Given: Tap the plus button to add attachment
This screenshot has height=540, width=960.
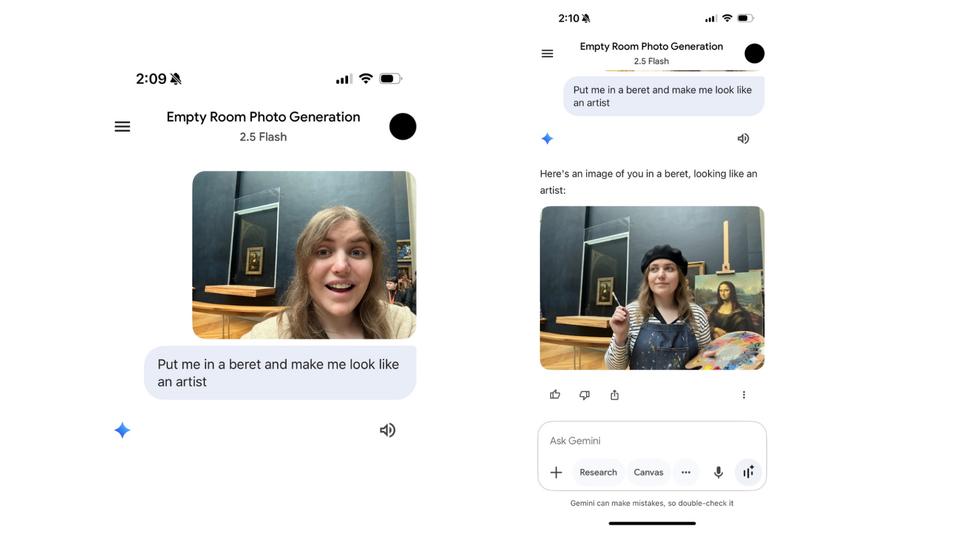Looking at the screenshot, I should 556,472.
